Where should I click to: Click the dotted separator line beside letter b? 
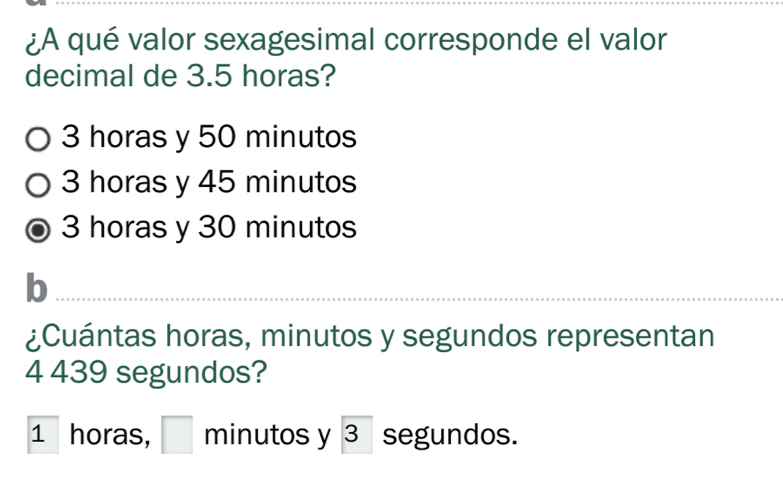(x=419, y=300)
